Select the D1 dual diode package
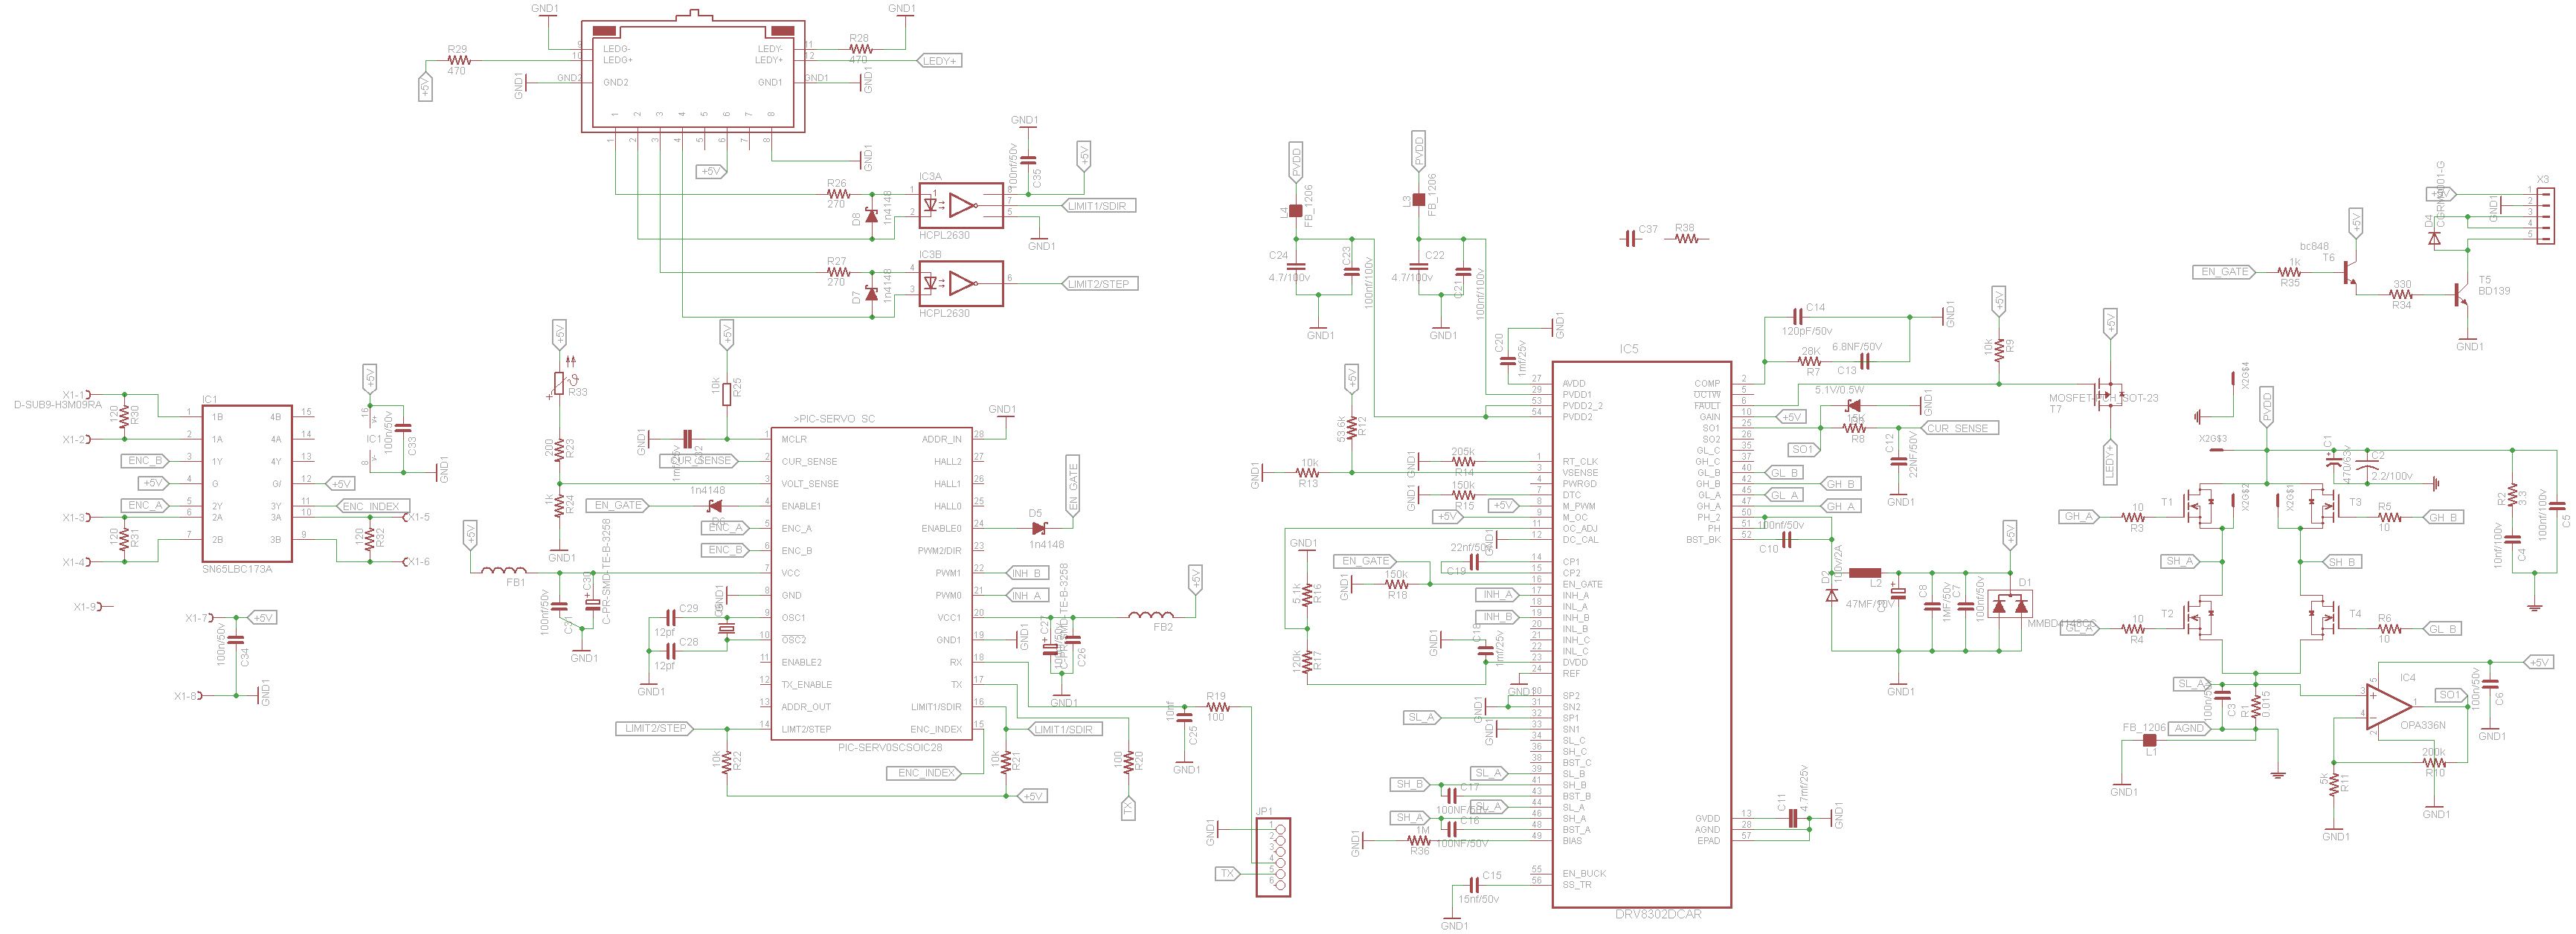This screenshot has width=2576, height=934. [x=2009, y=605]
